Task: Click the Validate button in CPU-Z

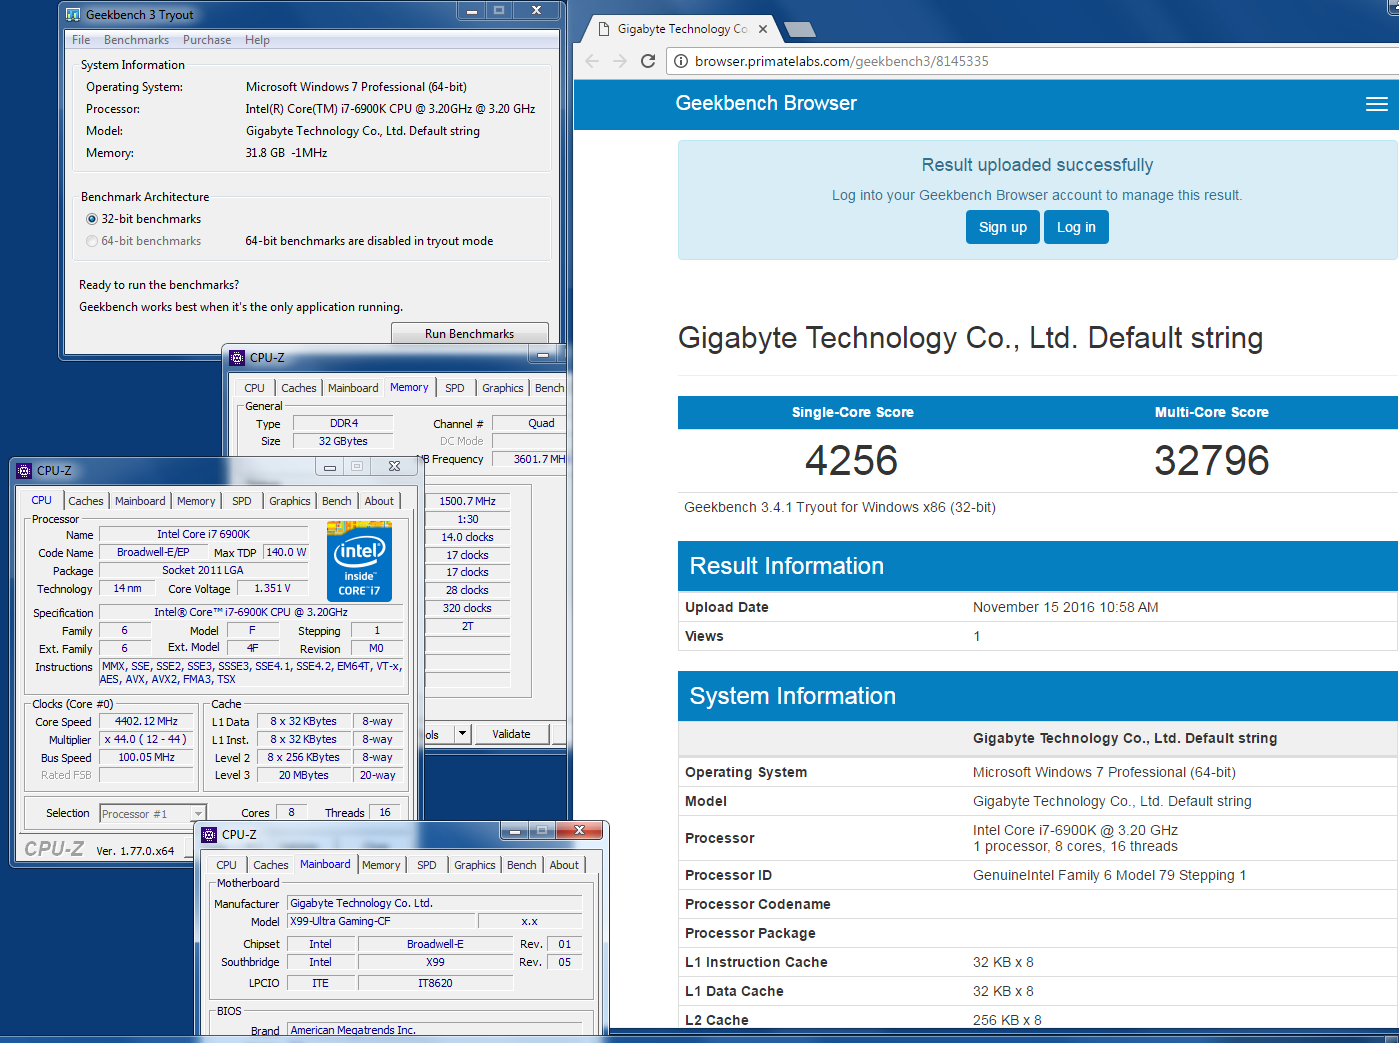Action: [512, 734]
